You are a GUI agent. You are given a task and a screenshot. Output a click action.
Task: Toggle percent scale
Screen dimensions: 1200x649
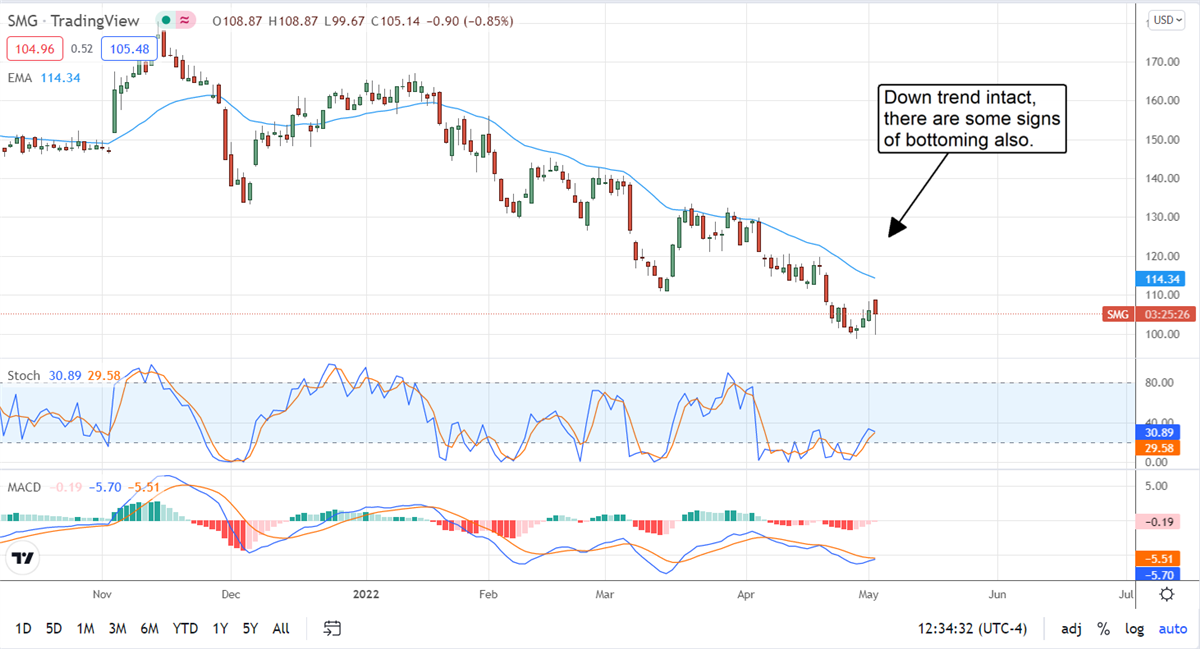pyautogui.click(x=1103, y=629)
